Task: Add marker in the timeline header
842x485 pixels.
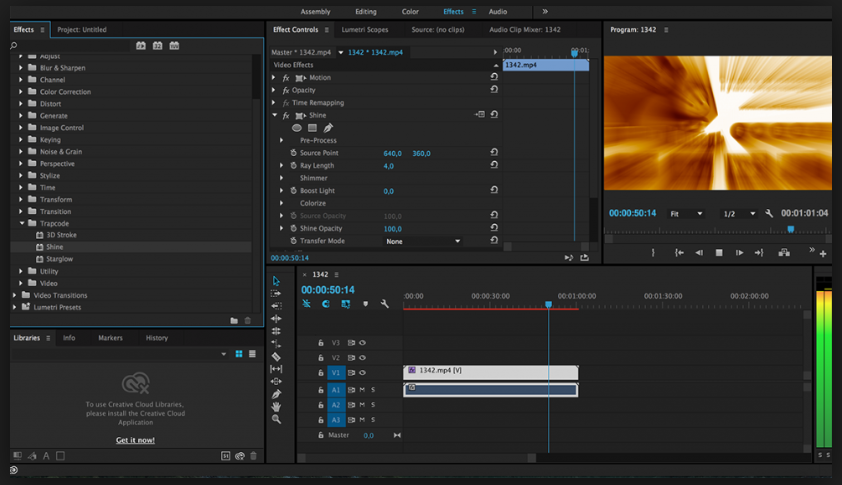Action: pyautogui.click(x=366, y=304)
